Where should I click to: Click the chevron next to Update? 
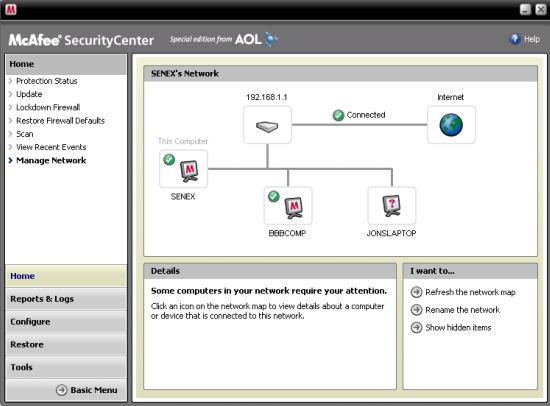click(11, 94)
